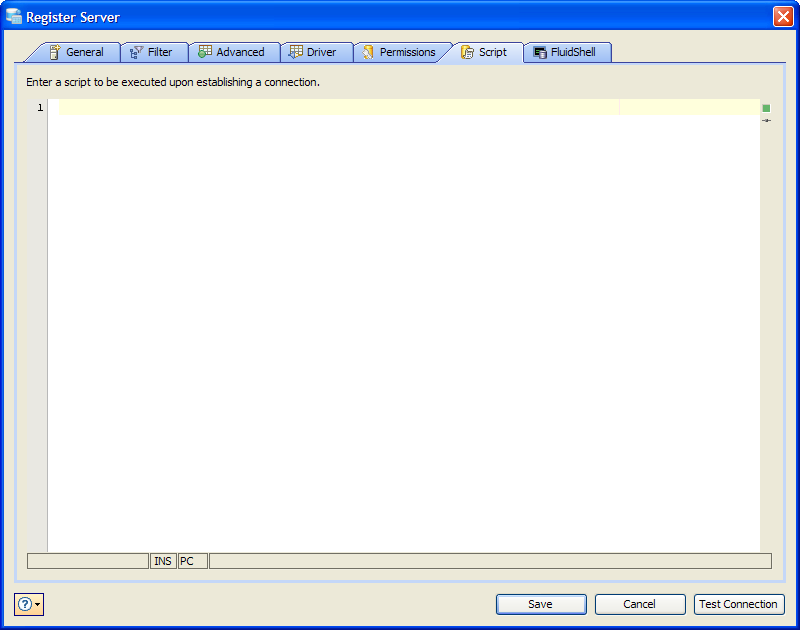Click the Cancel button

640,604
